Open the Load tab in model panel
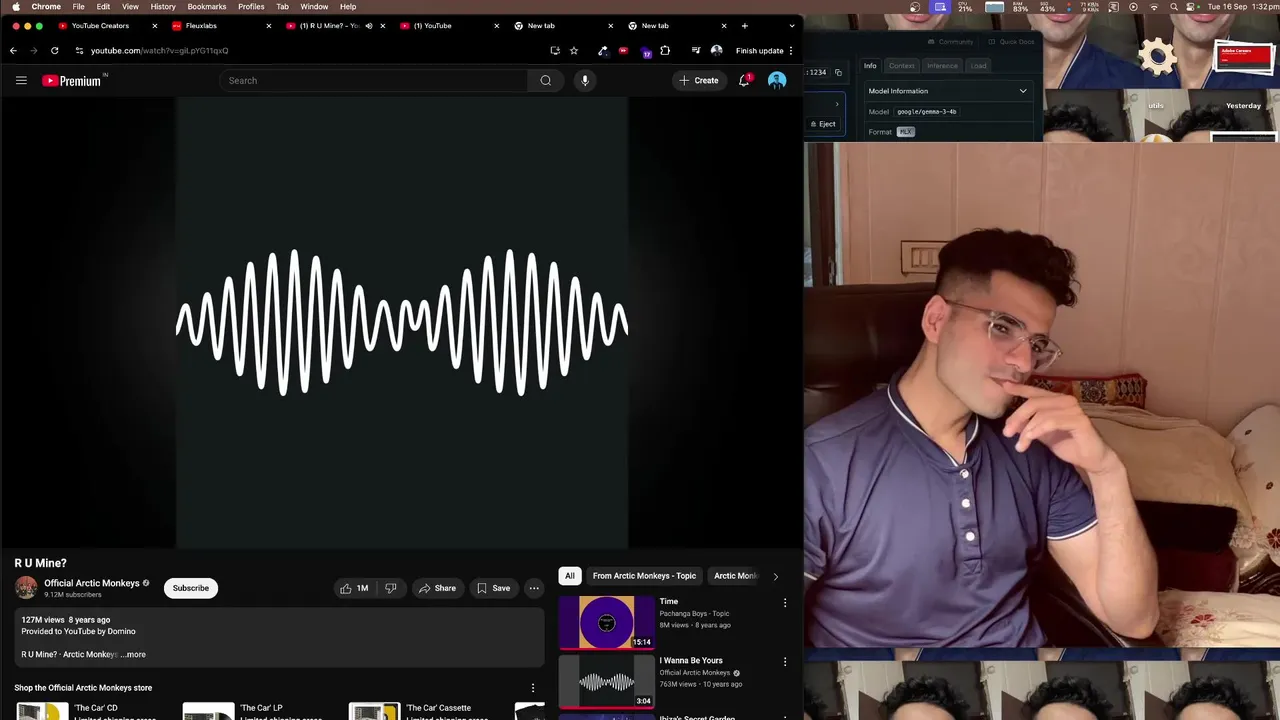 (x=978, y=66)
